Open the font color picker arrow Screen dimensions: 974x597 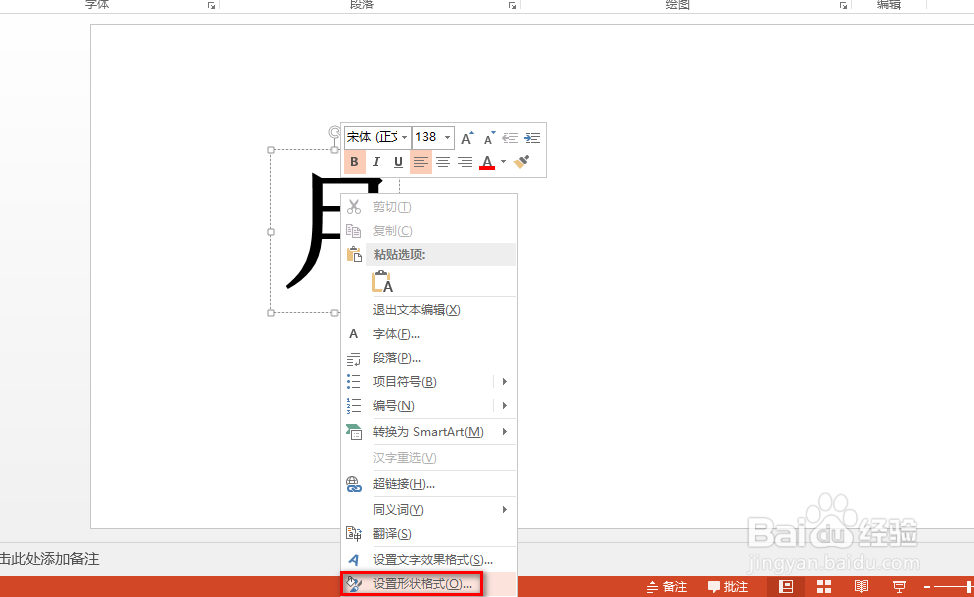[x=503, y=161]
